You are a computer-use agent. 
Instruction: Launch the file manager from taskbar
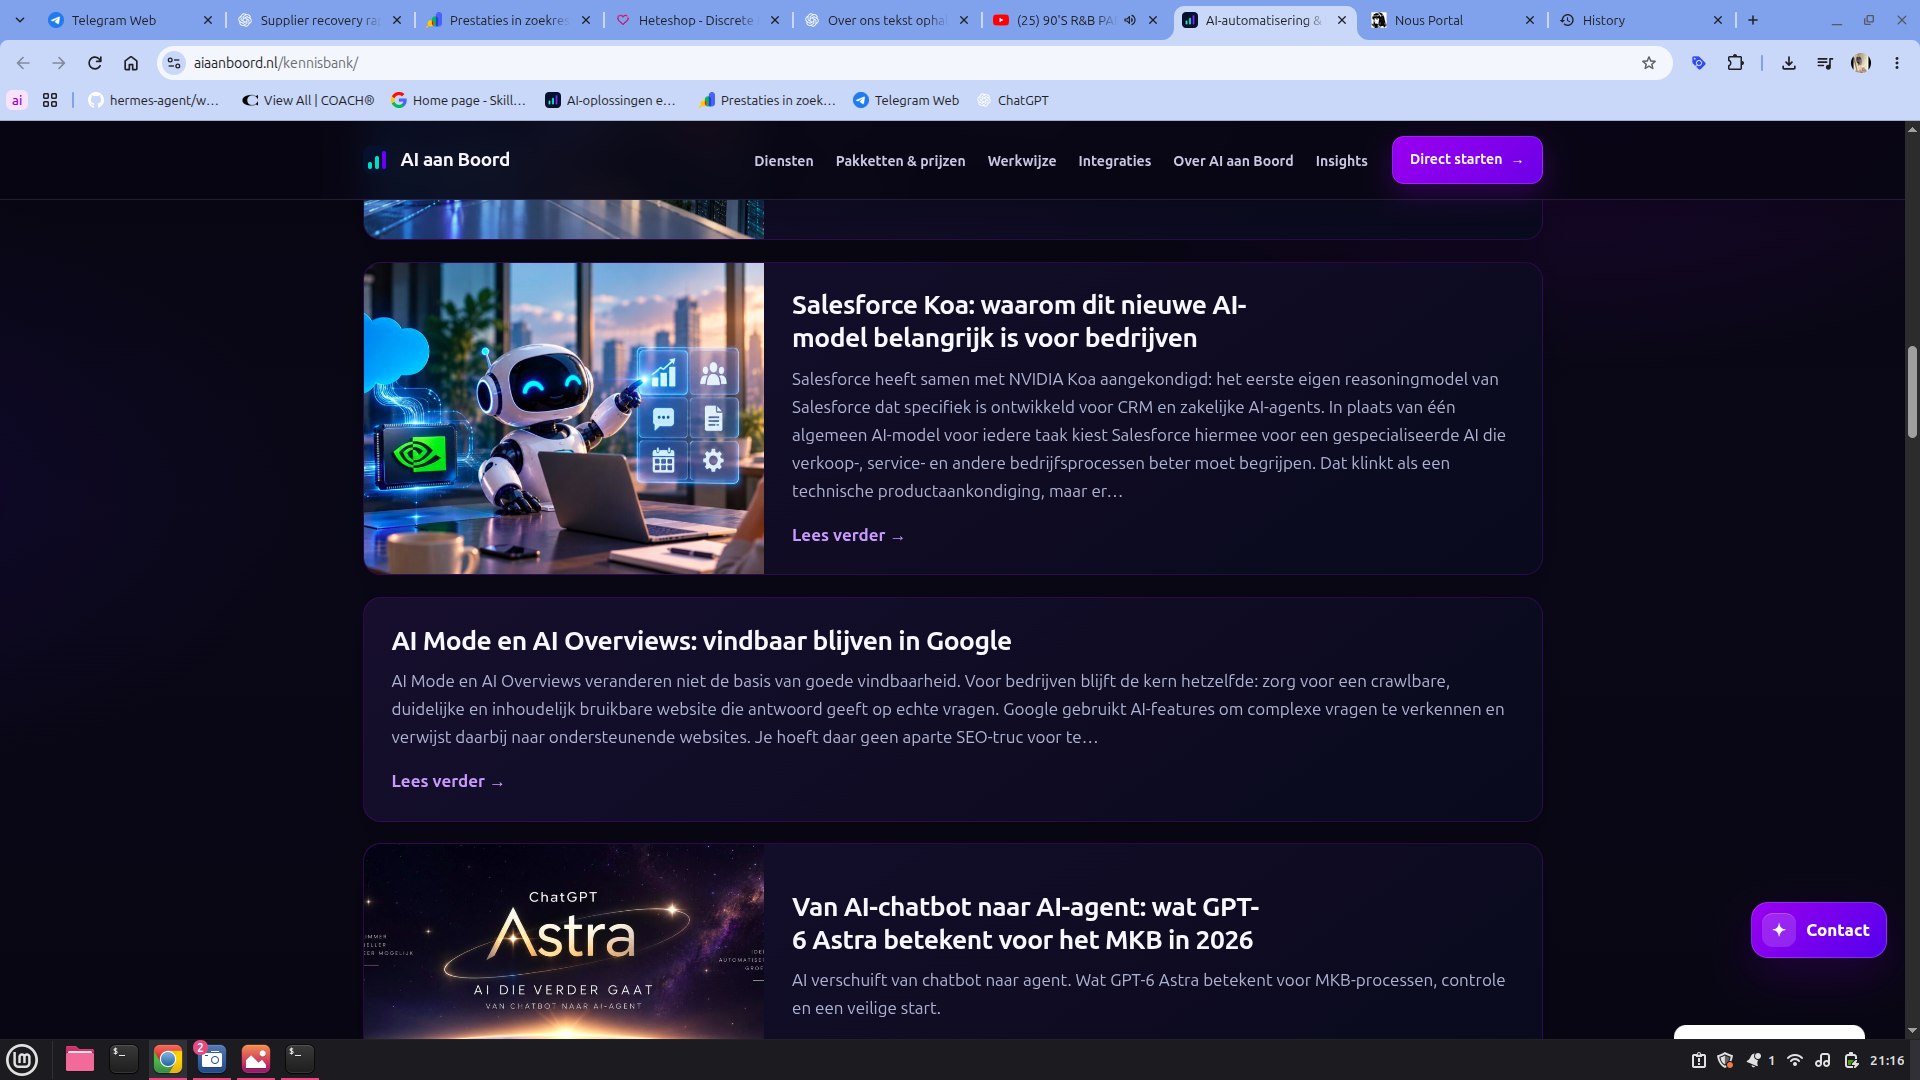pos(80,1059)
